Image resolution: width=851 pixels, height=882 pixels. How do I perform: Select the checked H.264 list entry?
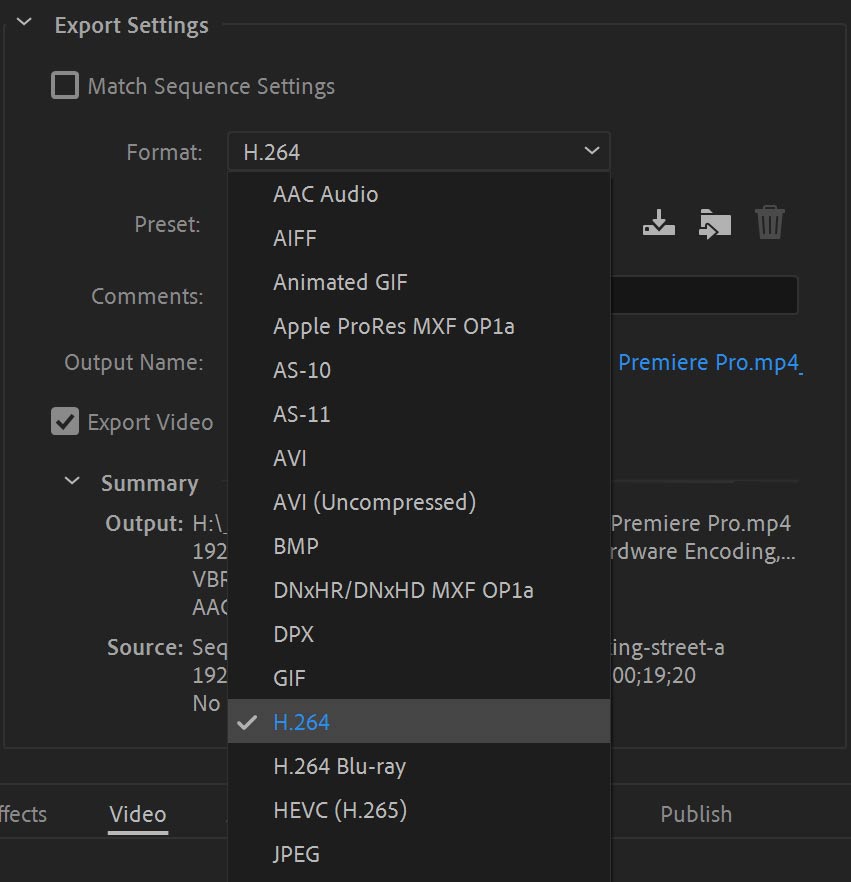[x=418, y=722]
